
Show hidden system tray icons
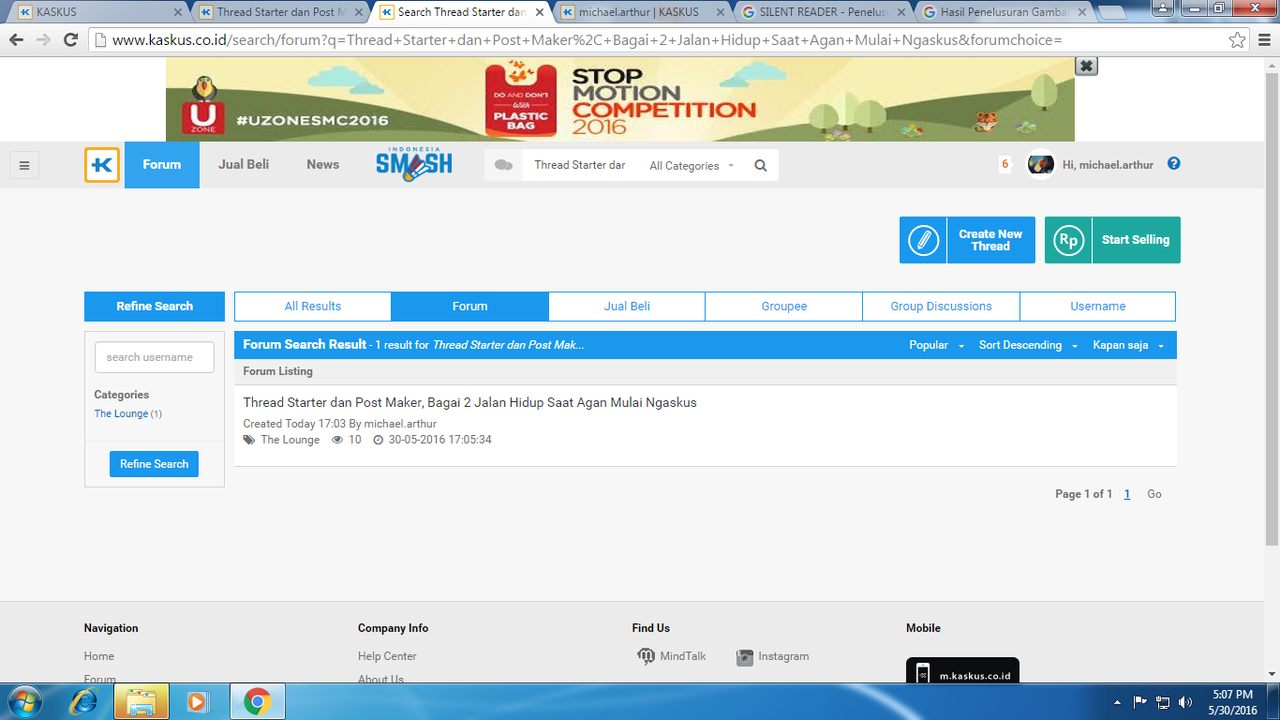point(1117,702)
